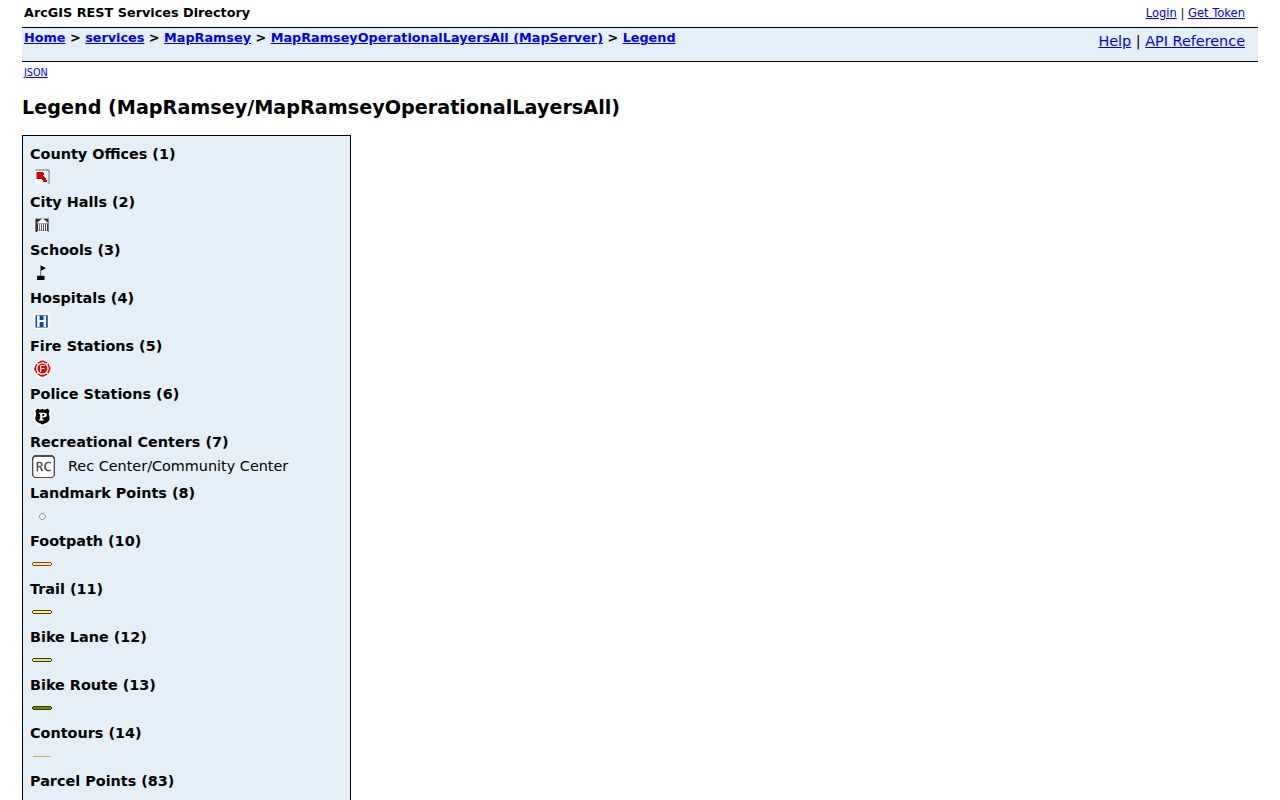Image resolution: width=1280 pixels, height=800 pixels.
Task: Open MapRamseyOperationalLayersAll (MapServer) link
Action: tap(437, 38)
